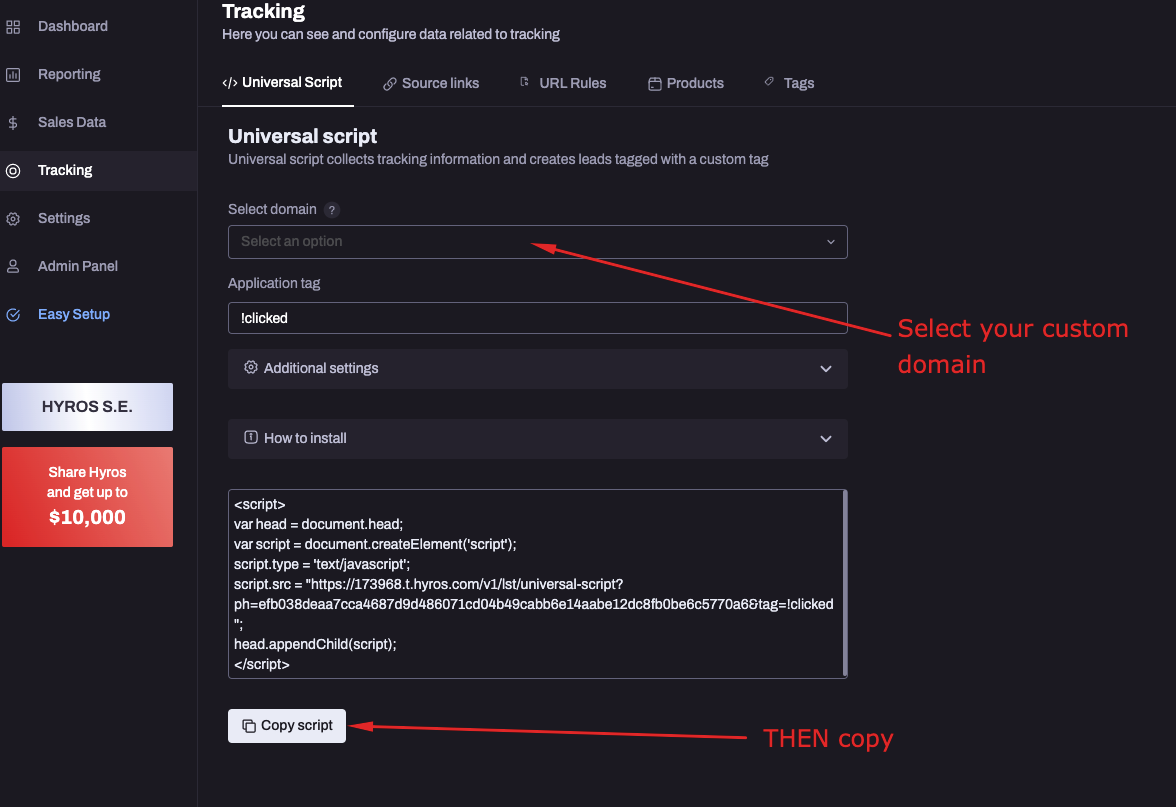
Task: Switch to the URL Rules tab
Action: tap(563, 83)
